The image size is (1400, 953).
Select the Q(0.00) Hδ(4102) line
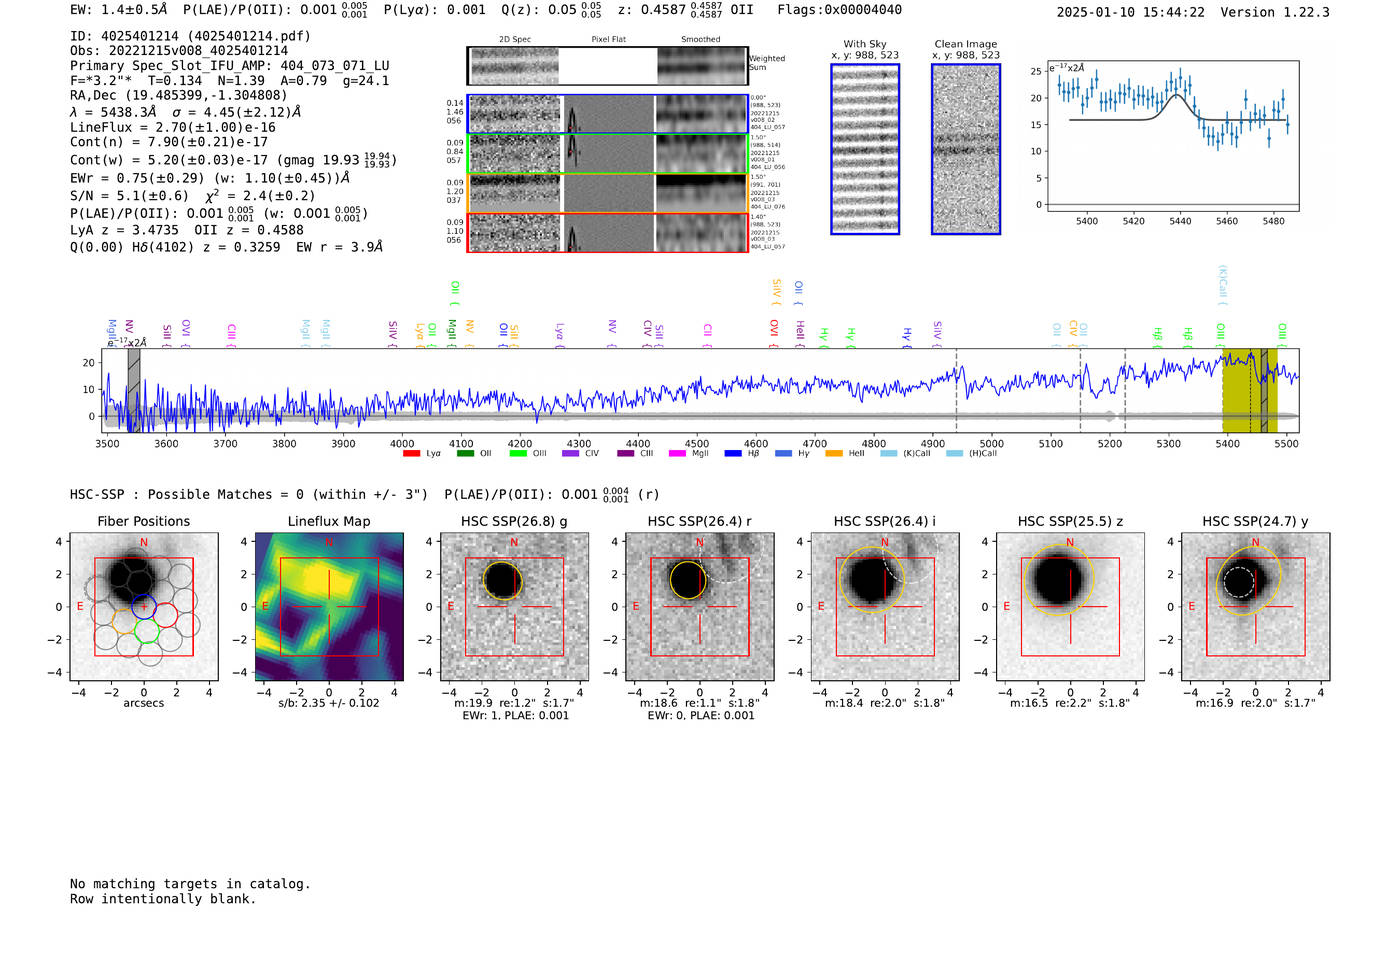point(226,247)
